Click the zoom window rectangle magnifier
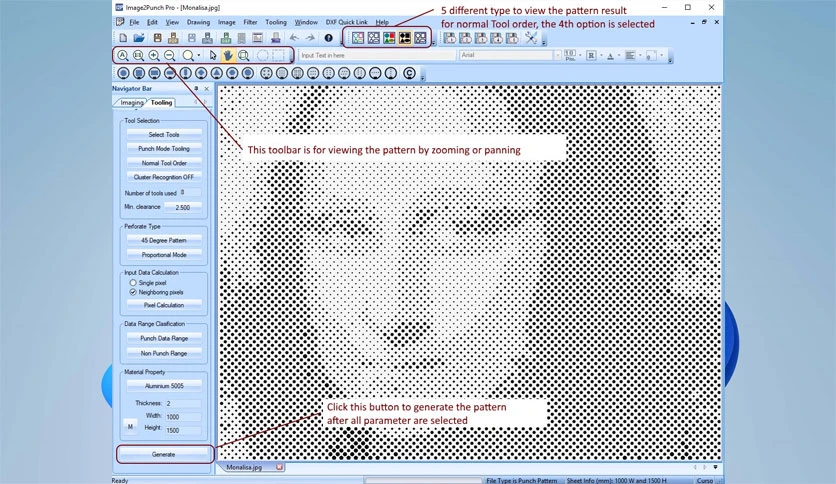The image size is (836, 484). pos(244,55)
